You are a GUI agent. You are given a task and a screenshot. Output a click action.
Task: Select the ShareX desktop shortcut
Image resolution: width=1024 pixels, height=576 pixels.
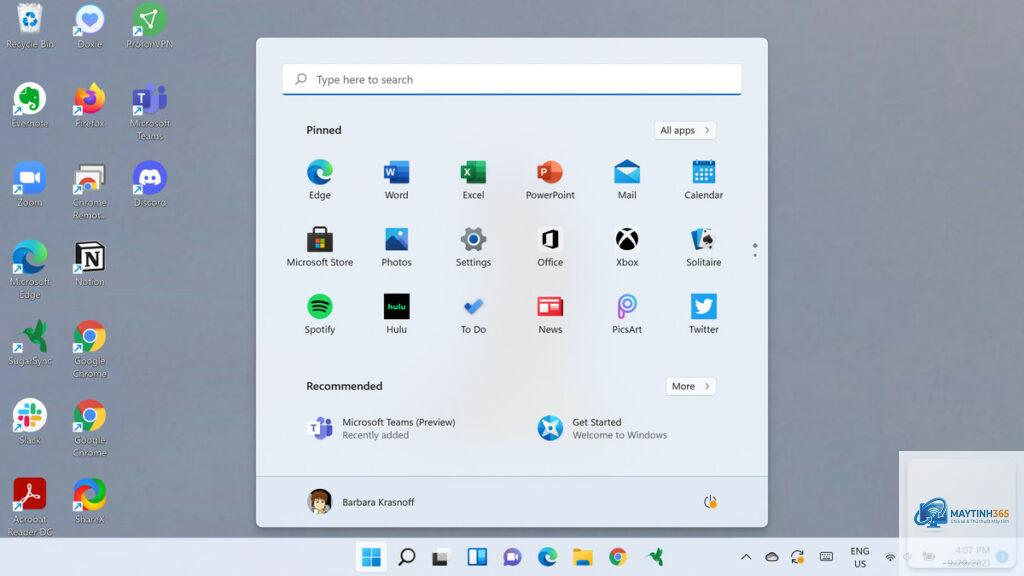pos(89,501)
